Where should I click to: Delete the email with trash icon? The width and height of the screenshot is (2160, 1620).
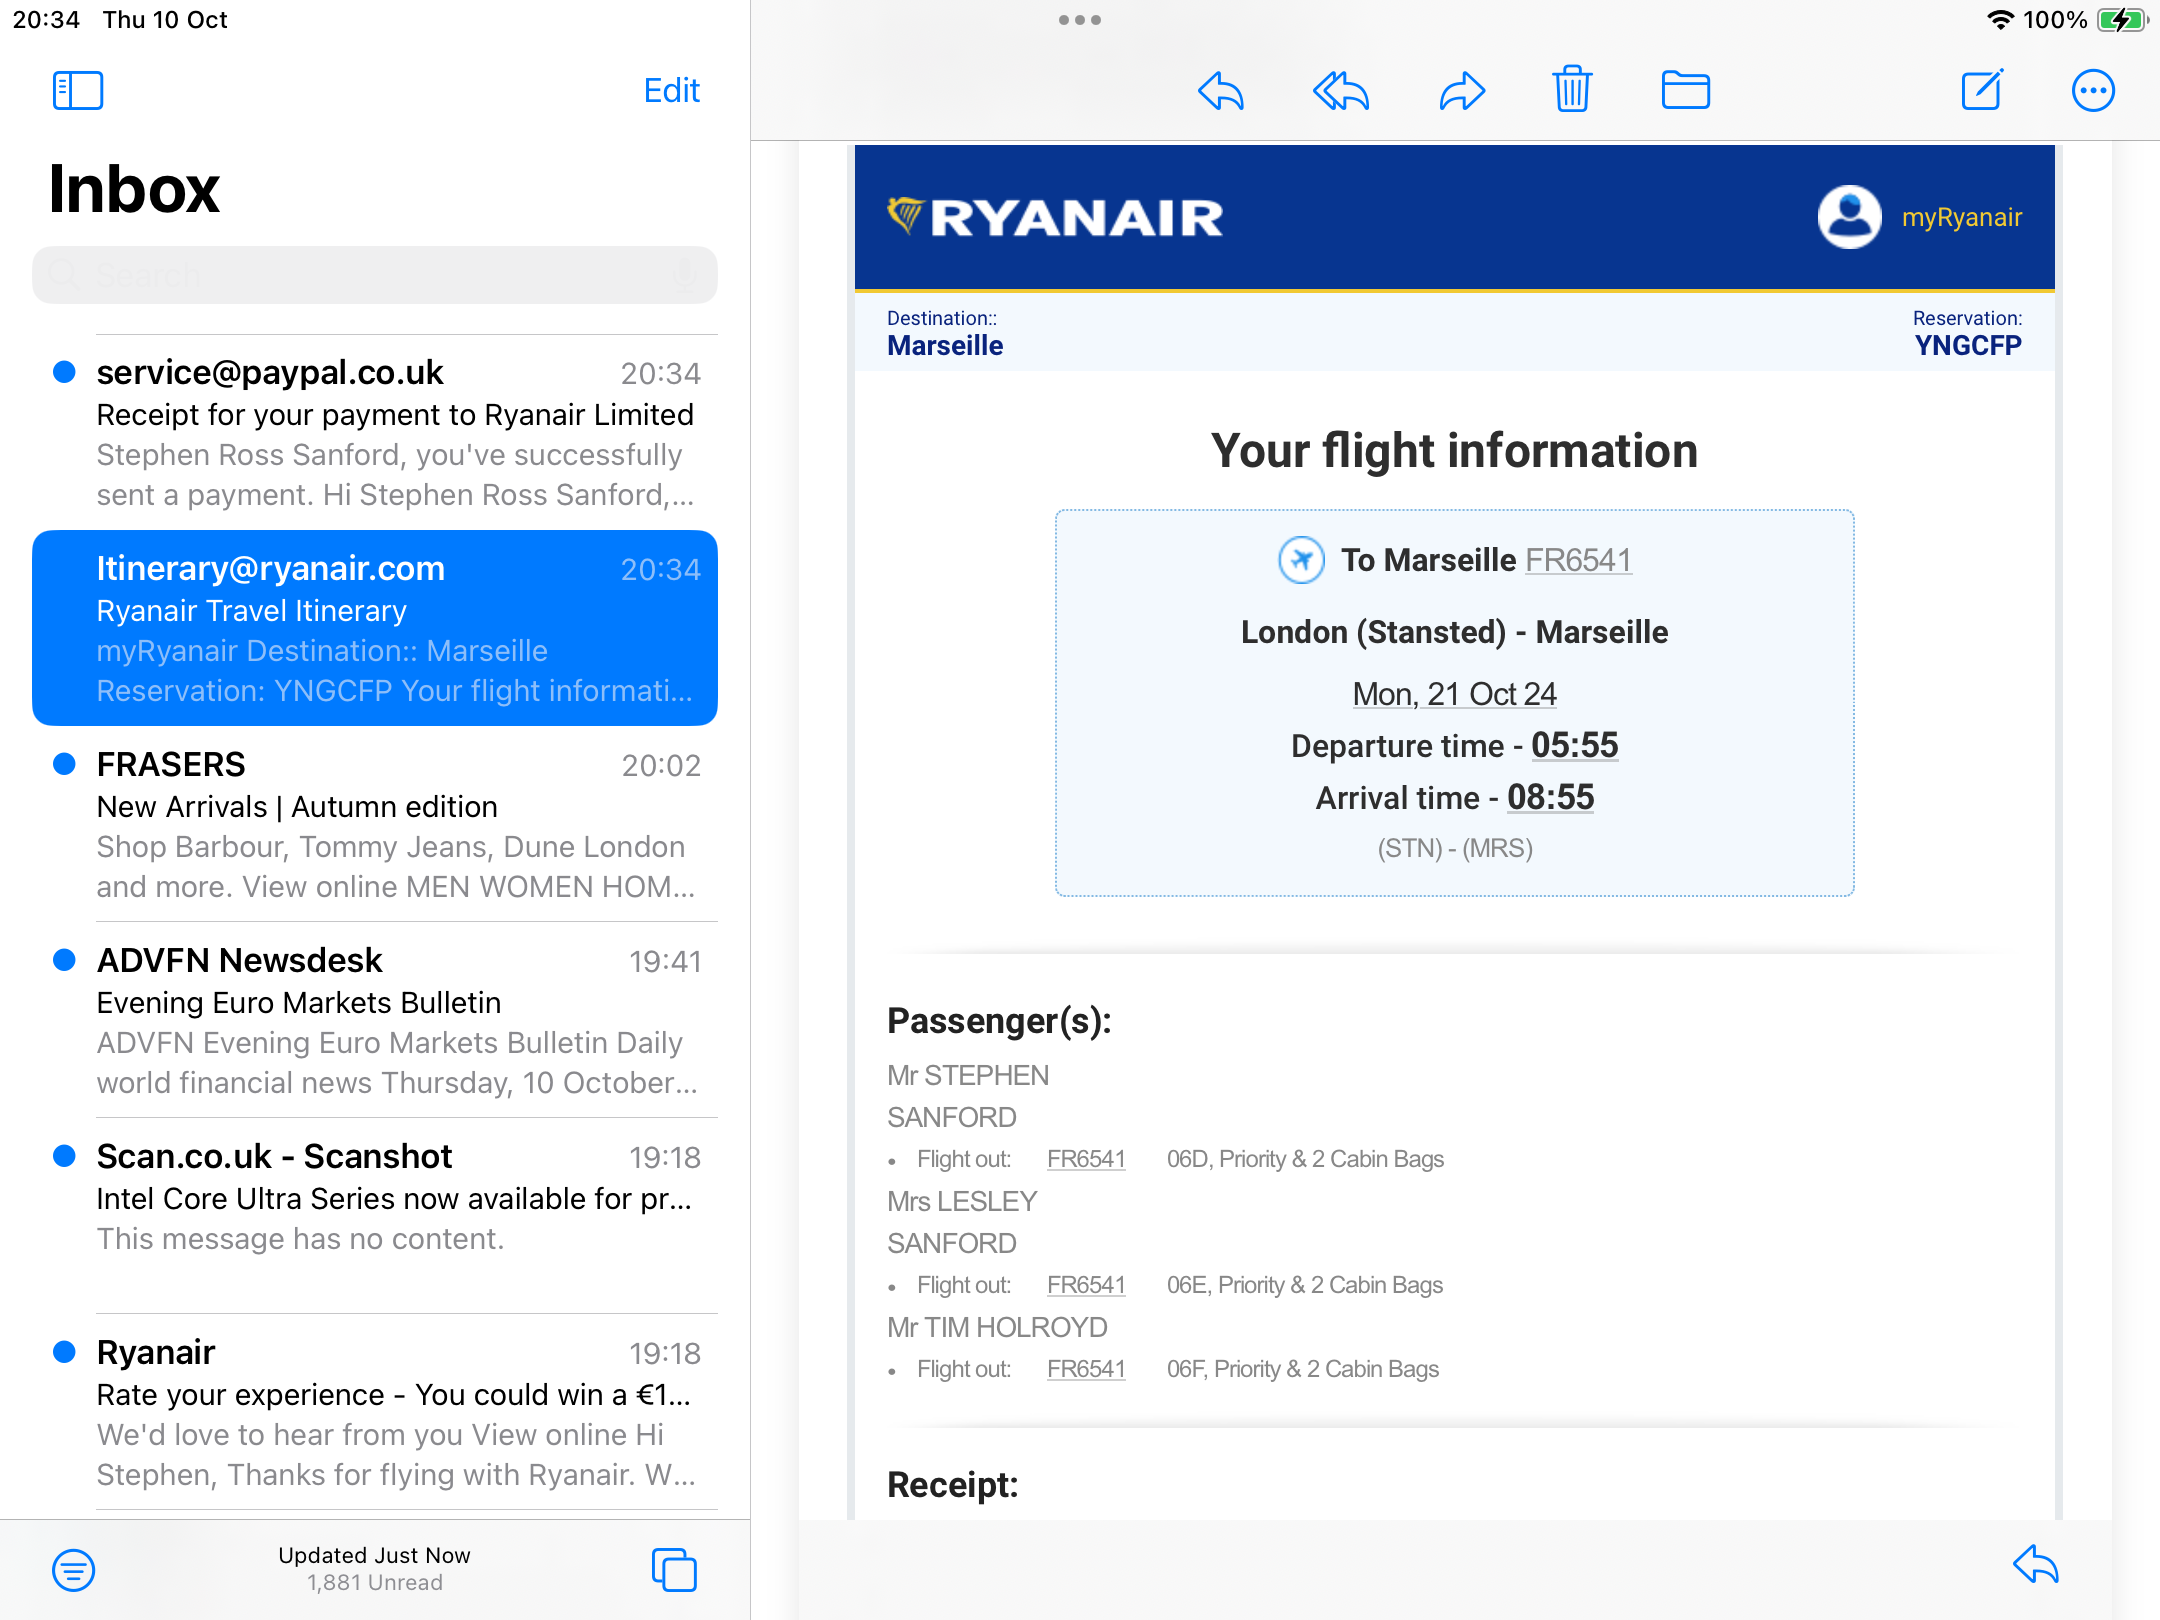click(x=1572, y=90)
